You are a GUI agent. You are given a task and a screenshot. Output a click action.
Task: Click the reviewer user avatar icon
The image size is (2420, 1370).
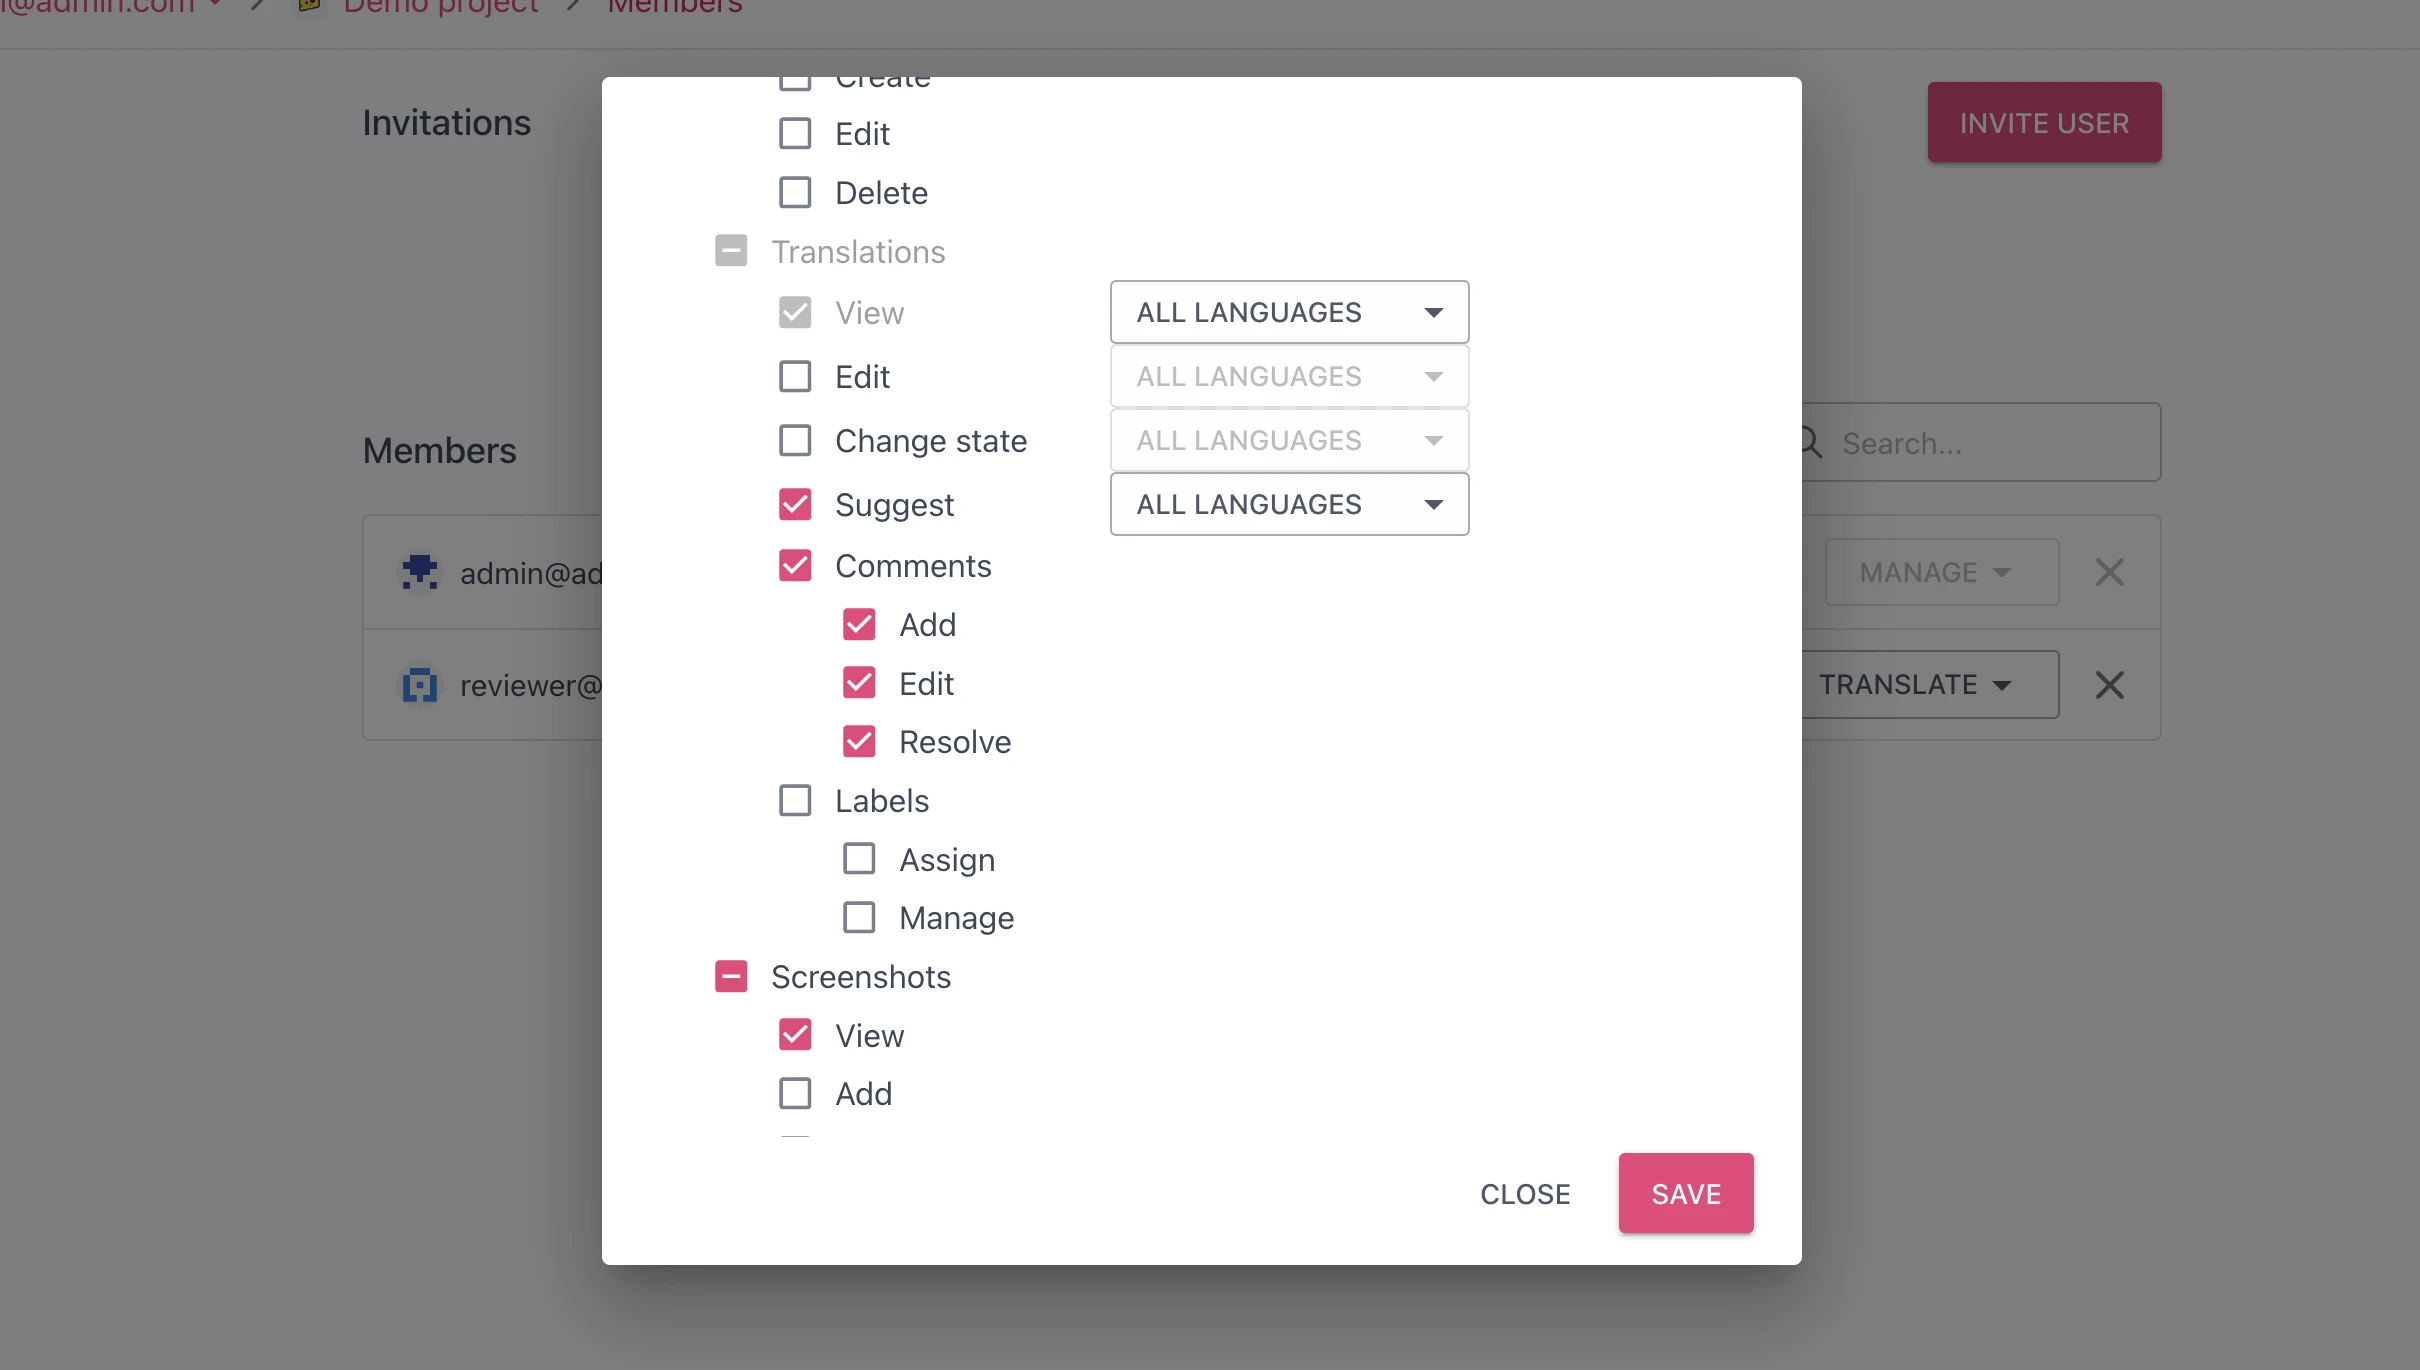419,685
